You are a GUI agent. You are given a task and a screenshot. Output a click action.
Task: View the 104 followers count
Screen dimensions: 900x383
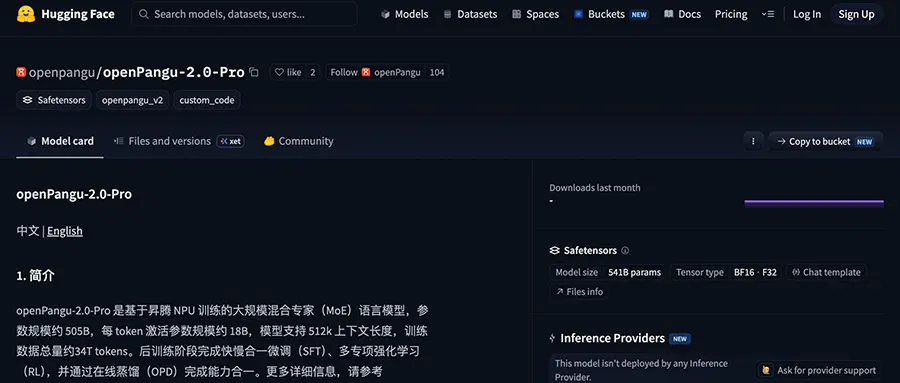437,72
